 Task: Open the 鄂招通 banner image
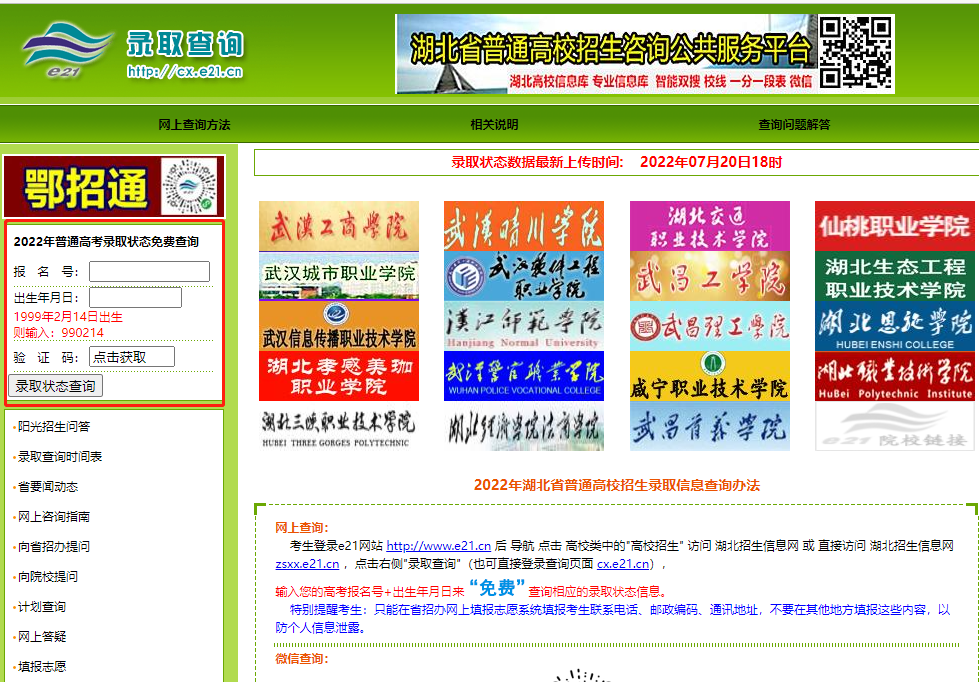pos(113,186)
